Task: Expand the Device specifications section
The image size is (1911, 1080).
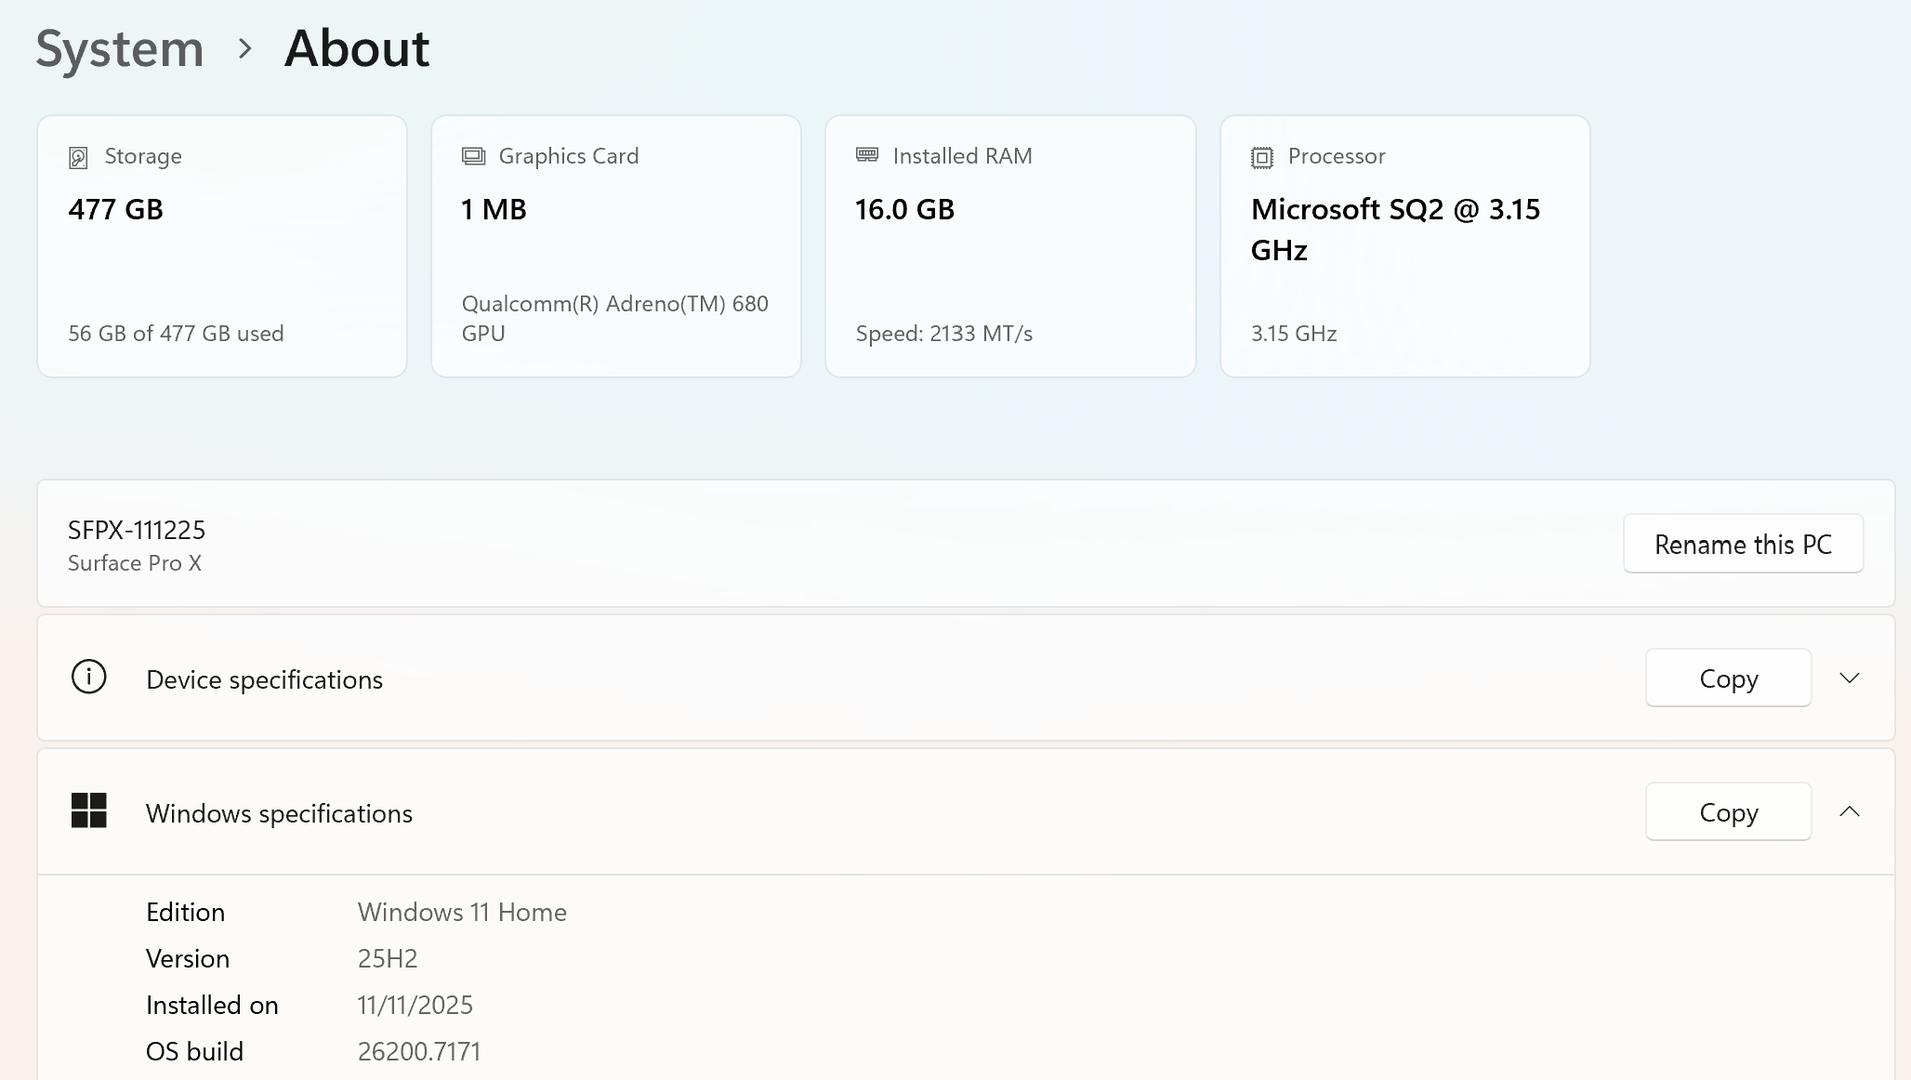Action: tap(1849, 678)
